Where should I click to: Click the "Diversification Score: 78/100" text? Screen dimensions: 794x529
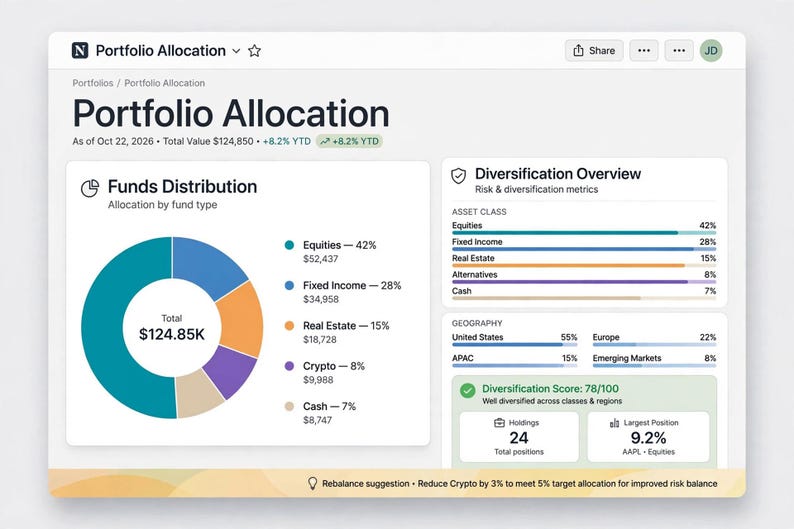click(x=550, y=389)
